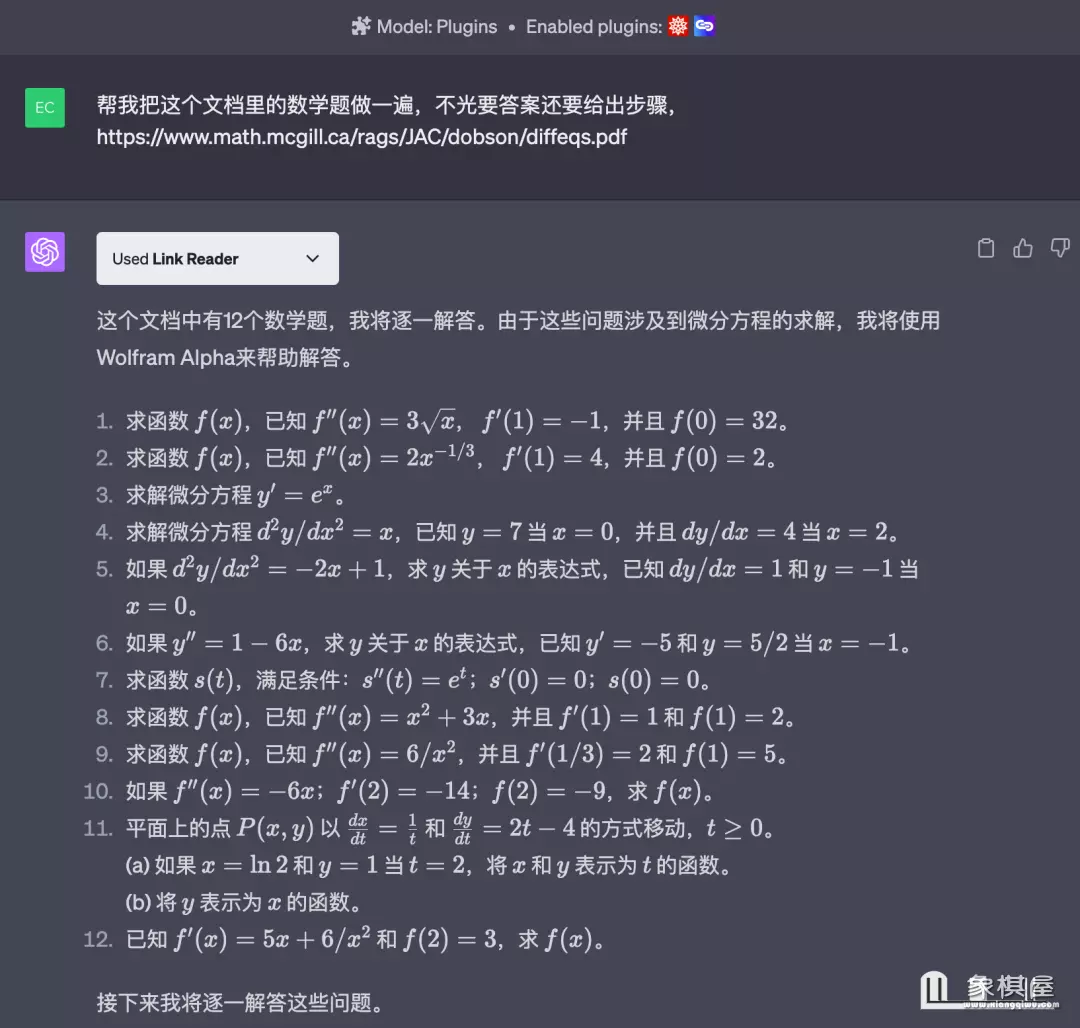Open the math.mcgill.ca diffeqs.pdf link
1080x1028 pixels.
(x=362, y=137)
